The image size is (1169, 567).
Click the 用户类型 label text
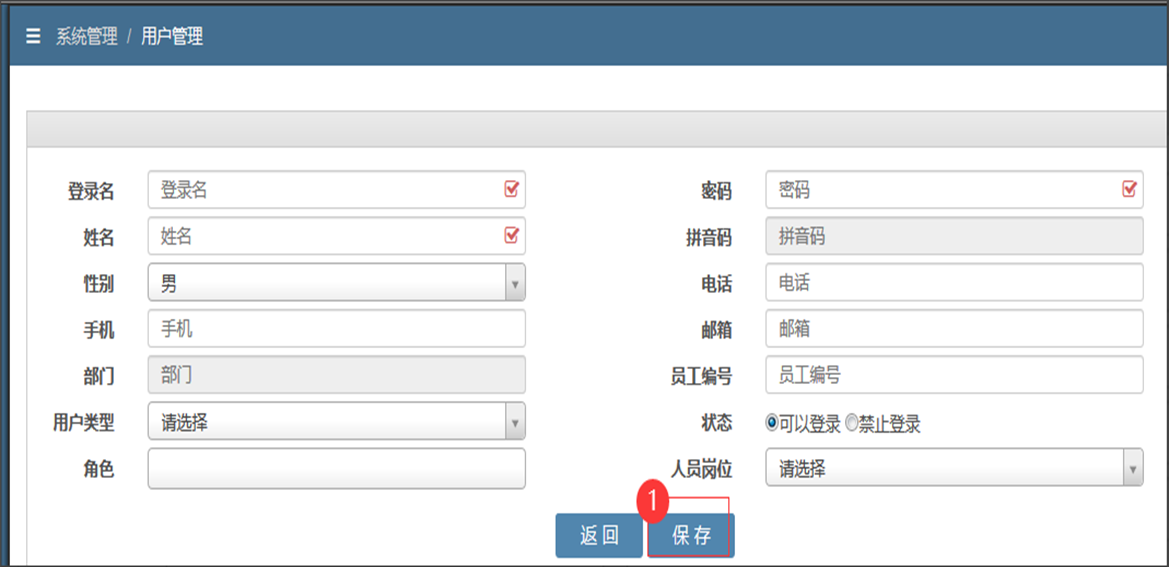point(84,422)
